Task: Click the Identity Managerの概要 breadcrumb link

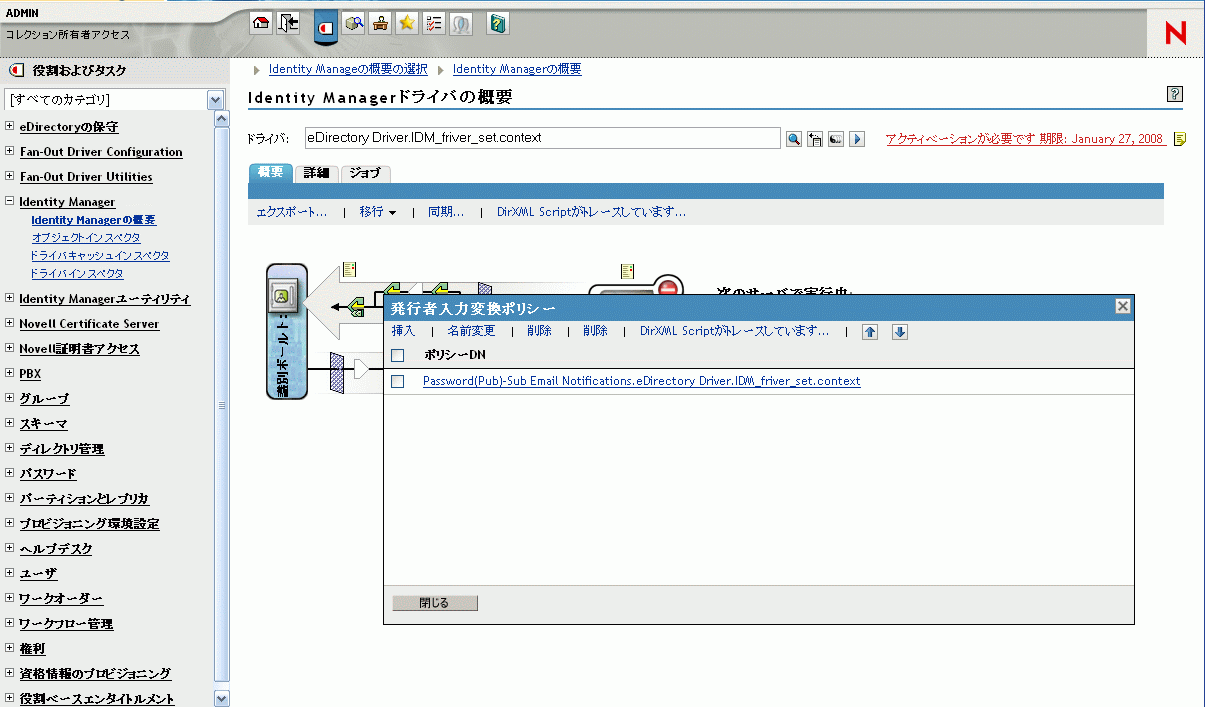Action: (x=517, y=69)
